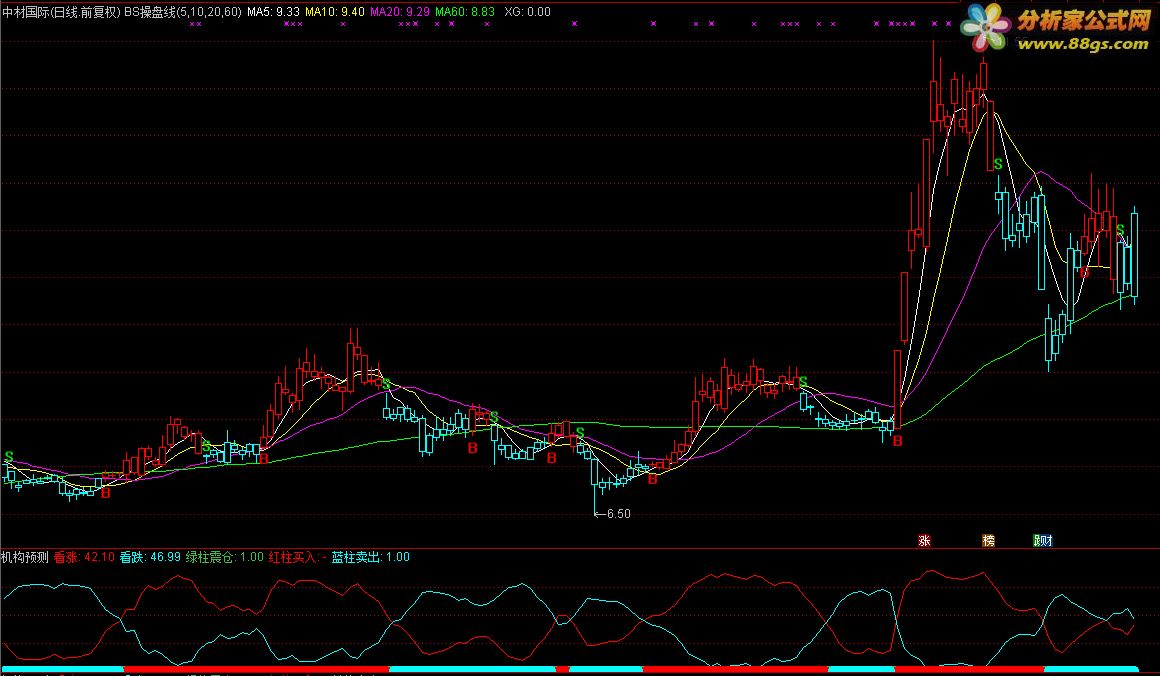Image resolution: width=1160 pixels, height=676 pixels.
Task: Select the MA5: 9.33 indicator label
Action: coord(273,12)
